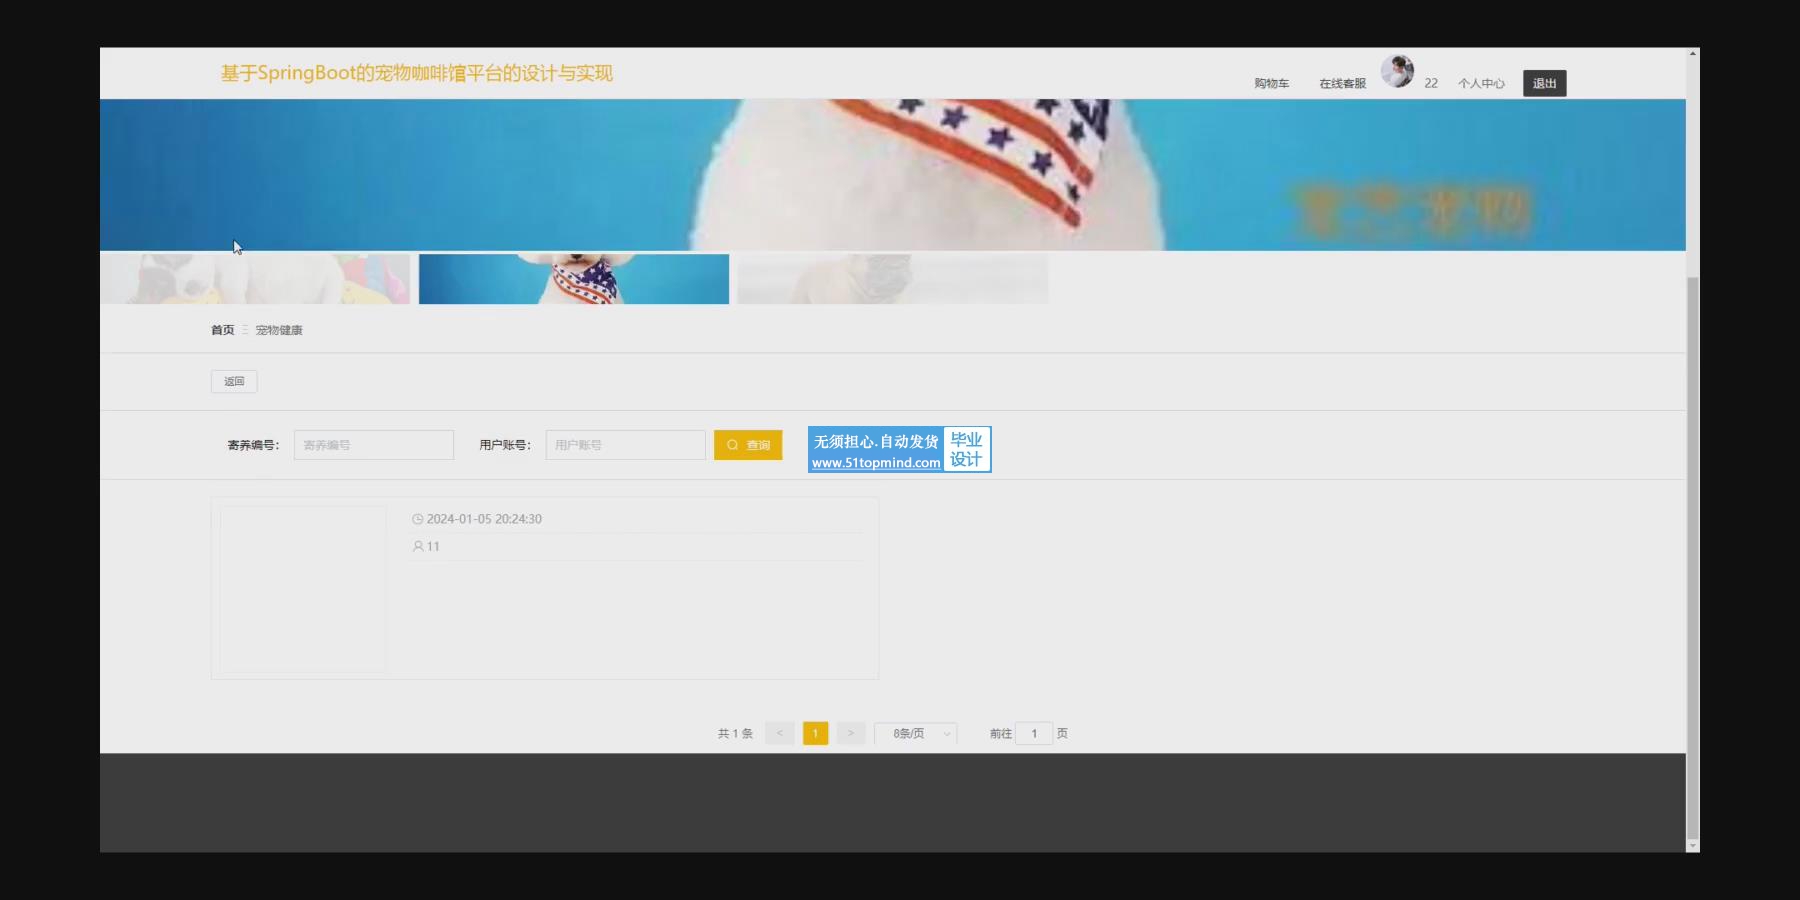Viewport: 1800px width, 900px height.
Task: Select the blue-background dog carousel thumbnail
Action: [574, 279]
